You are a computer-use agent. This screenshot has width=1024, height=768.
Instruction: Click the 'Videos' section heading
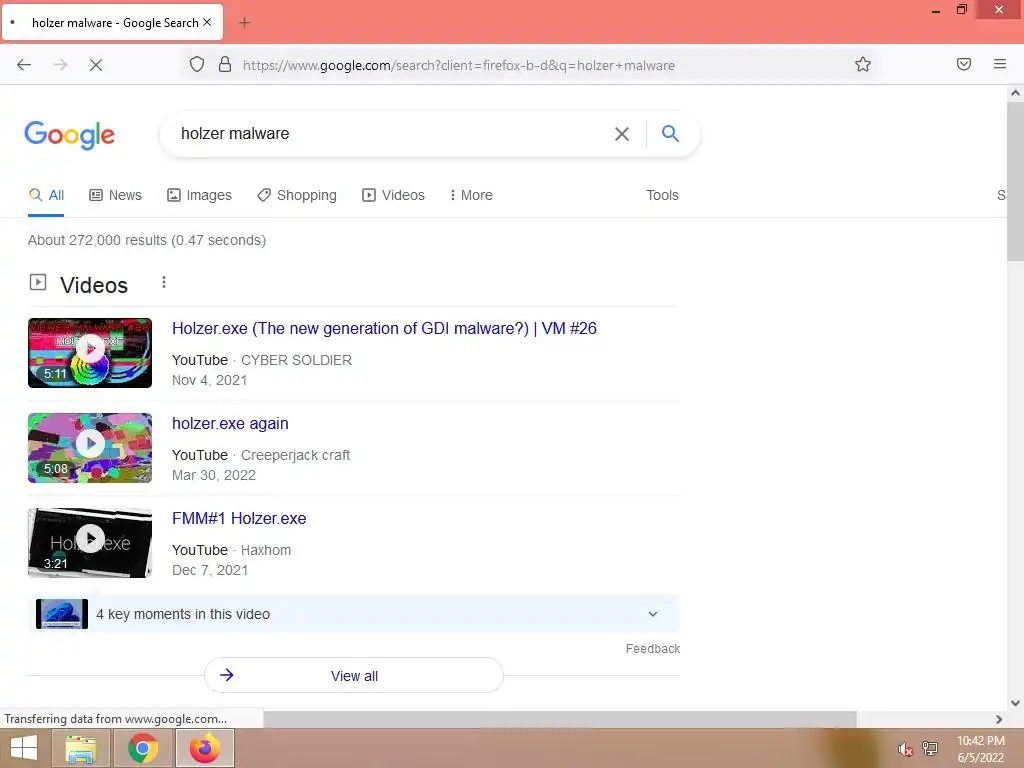(x=94, y=285)
